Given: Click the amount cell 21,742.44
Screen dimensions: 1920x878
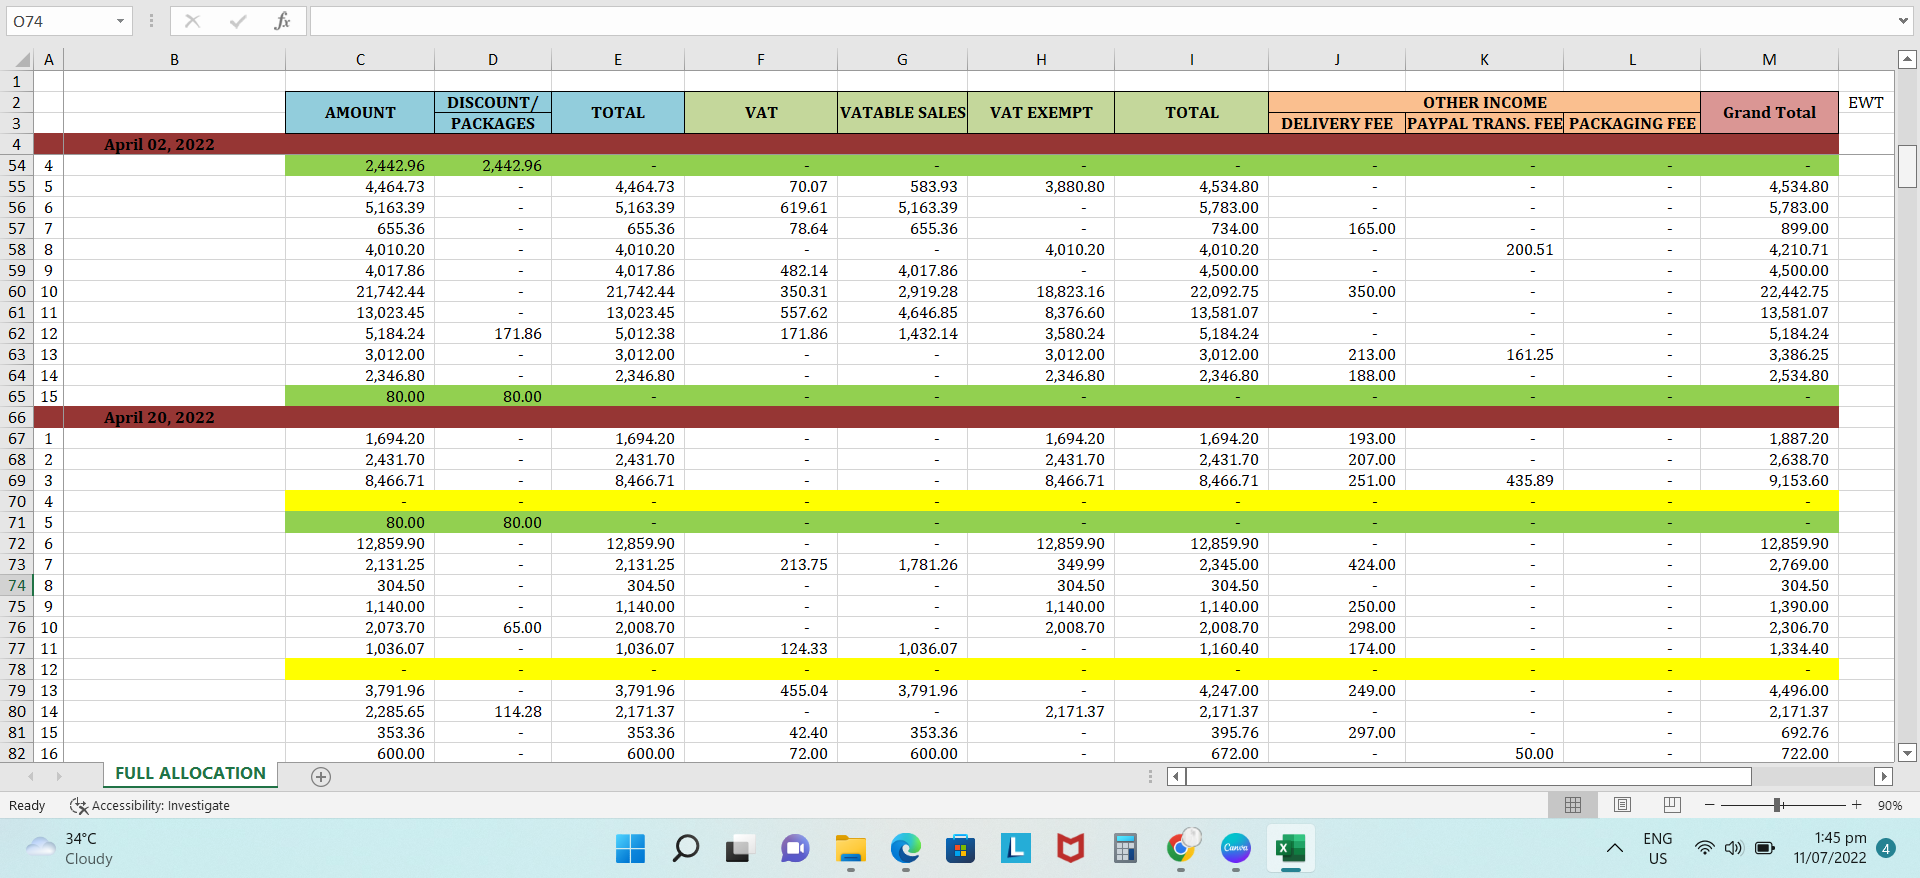Looking at the screenshot, I should pos(360,292).
